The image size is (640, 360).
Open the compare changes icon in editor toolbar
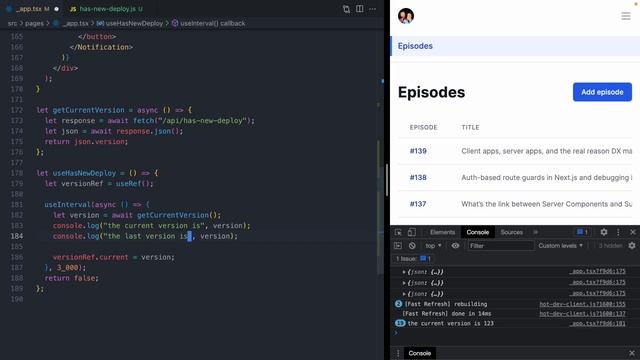346,9
